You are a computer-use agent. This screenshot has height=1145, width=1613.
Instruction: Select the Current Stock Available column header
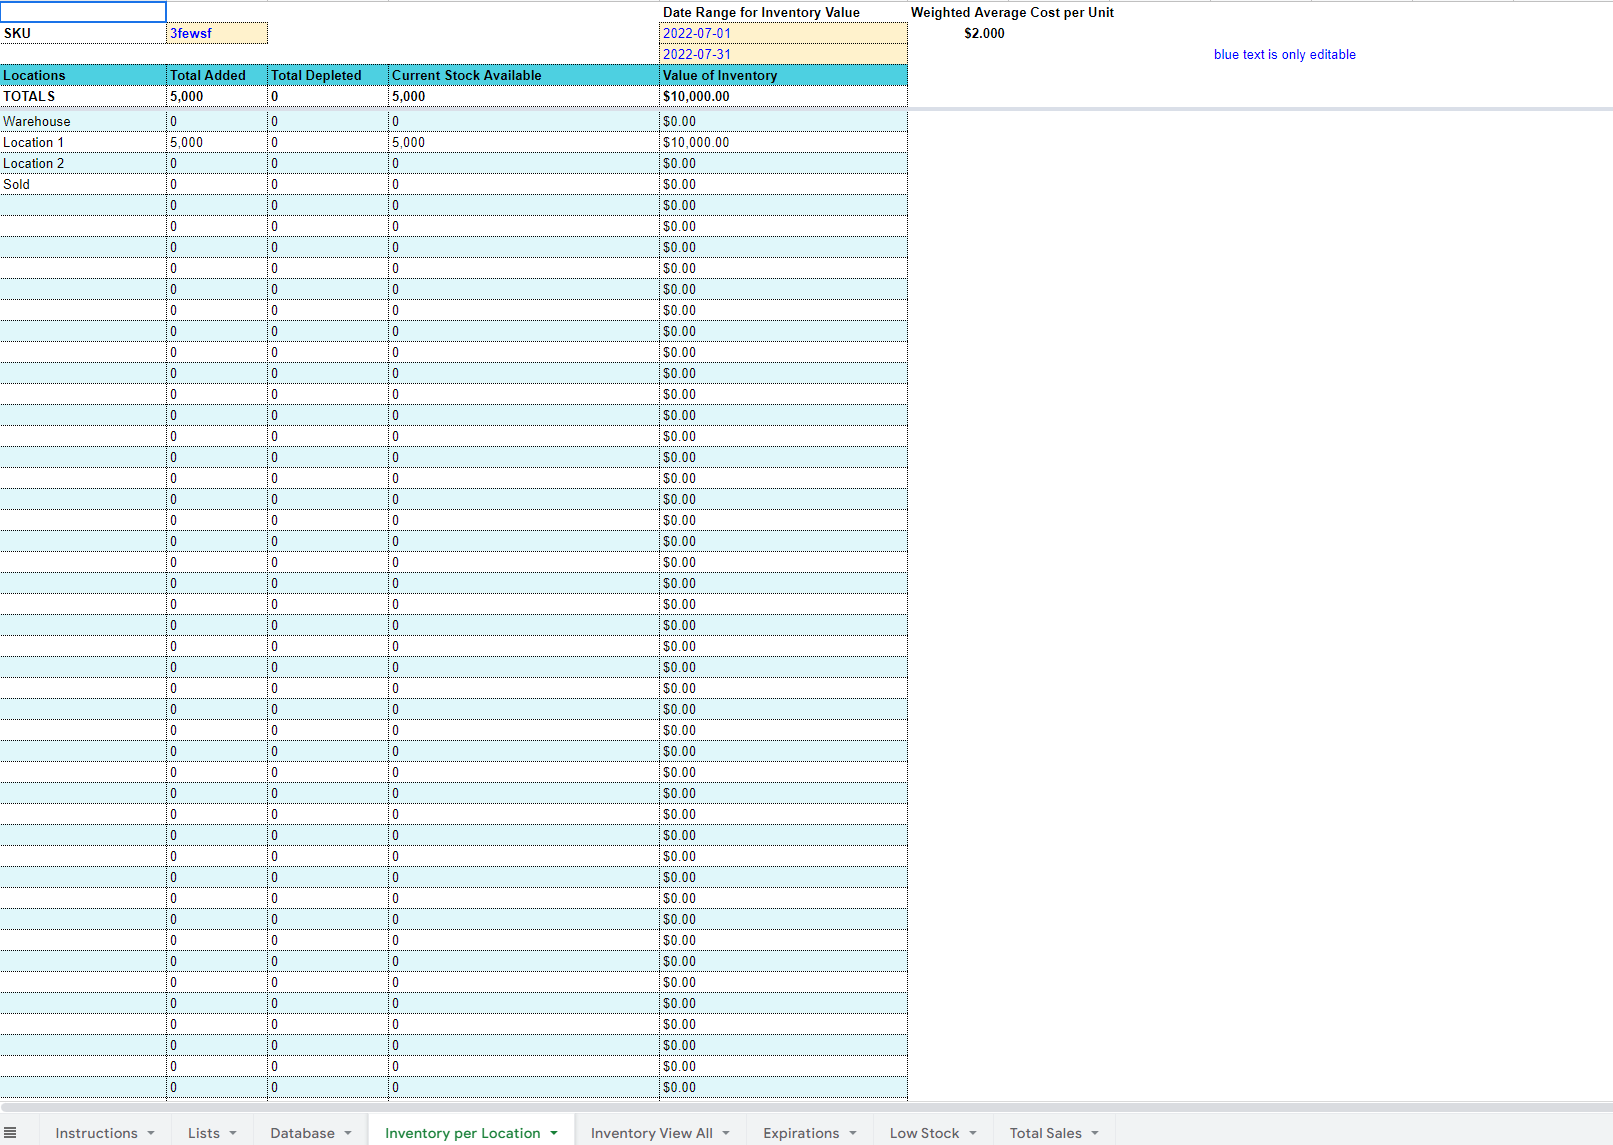pyautogui.click(x=524, y=75)
